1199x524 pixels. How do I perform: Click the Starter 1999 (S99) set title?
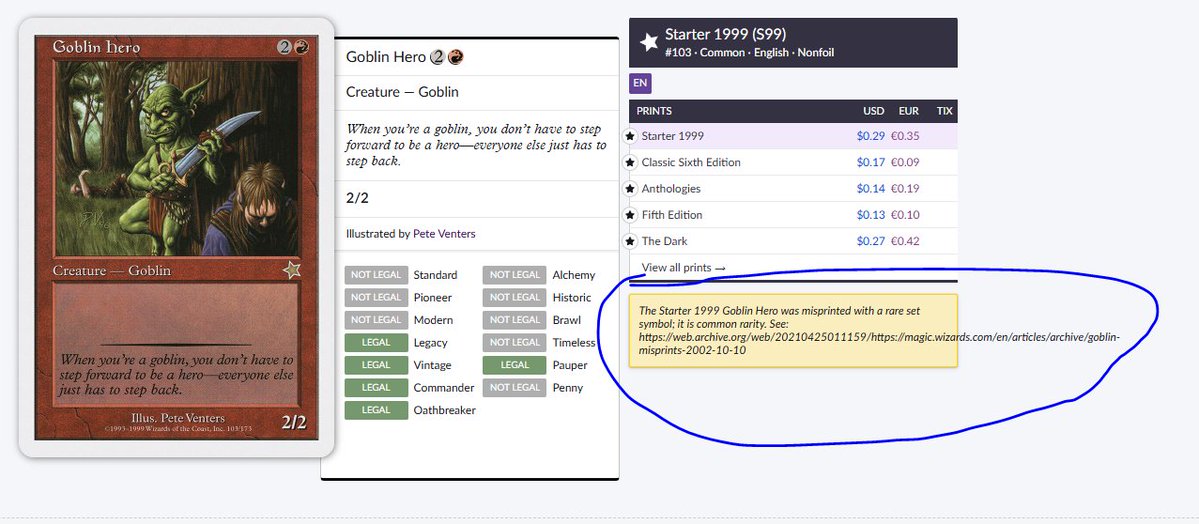[x=726, y=34]
